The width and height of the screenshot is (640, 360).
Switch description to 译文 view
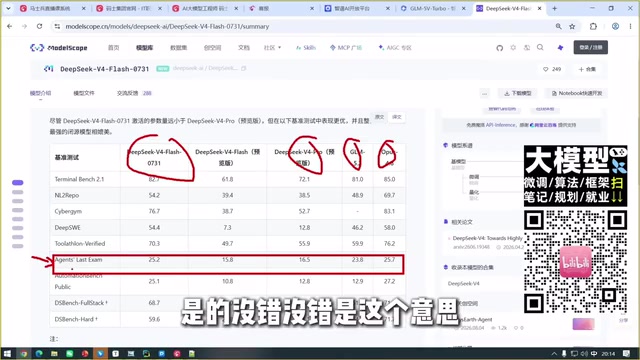pos(397,117)
